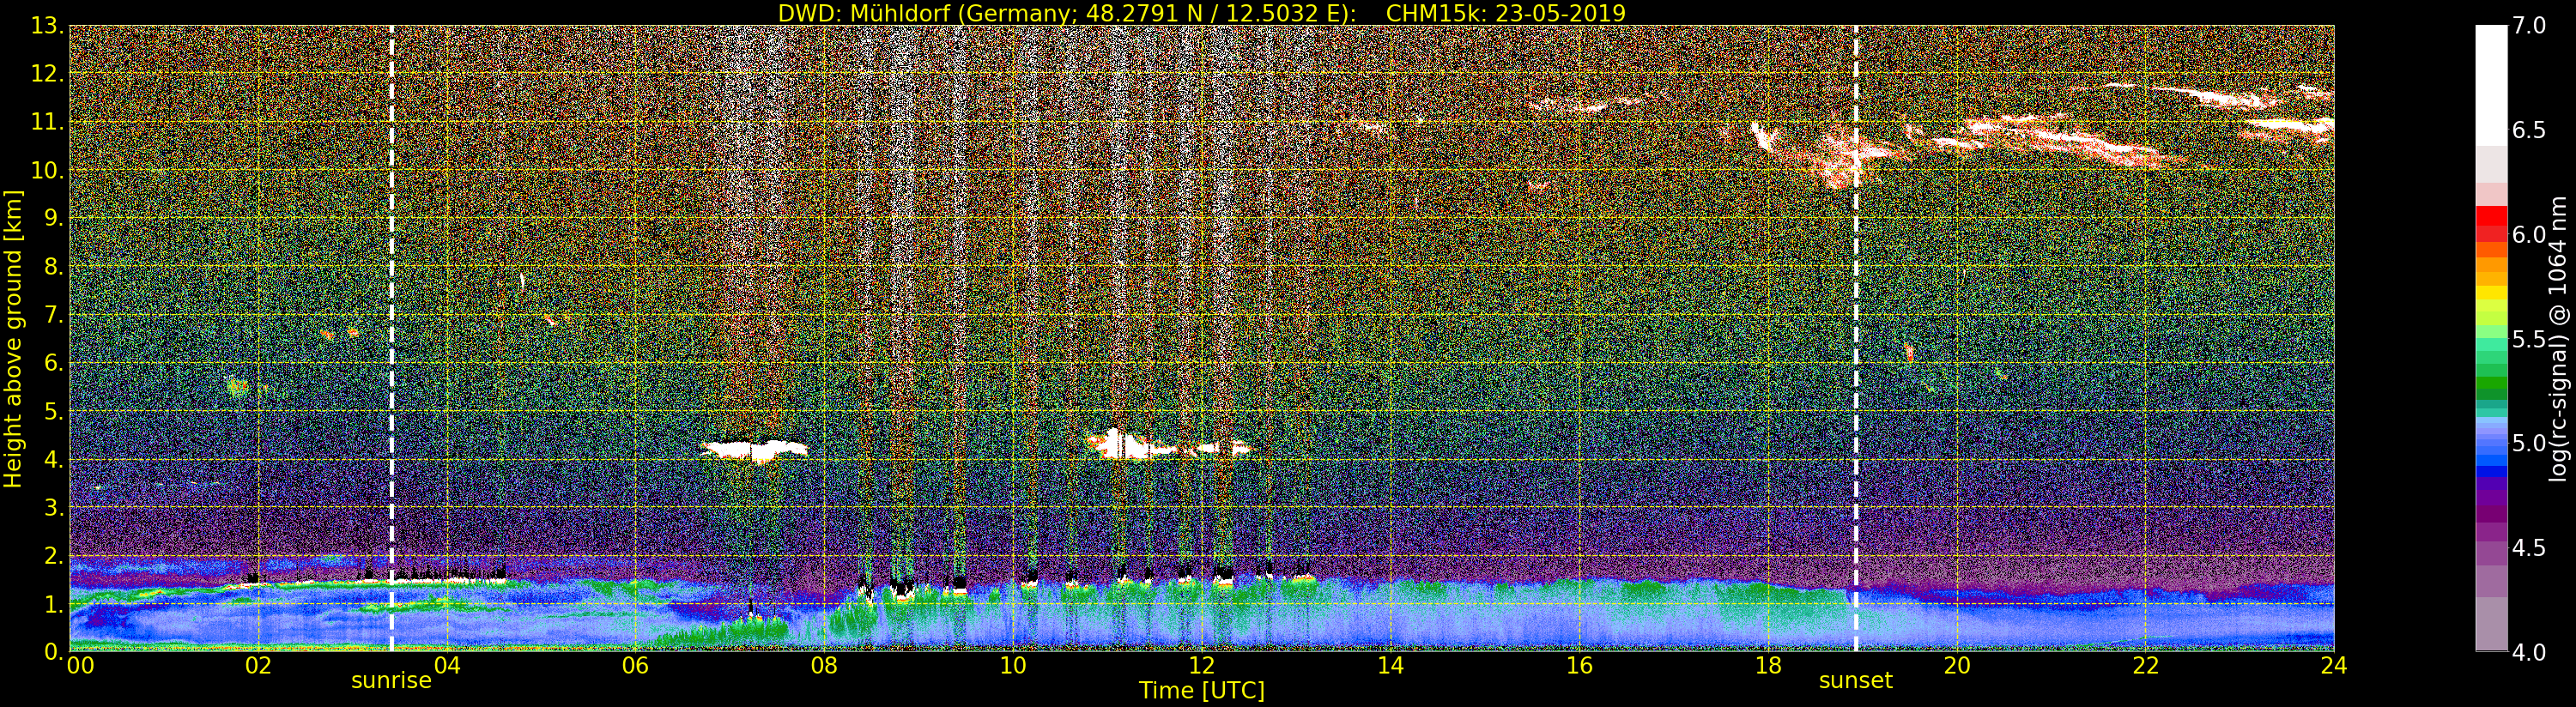Click the 'Time [UTC]' axis label

pos(1202,691)
